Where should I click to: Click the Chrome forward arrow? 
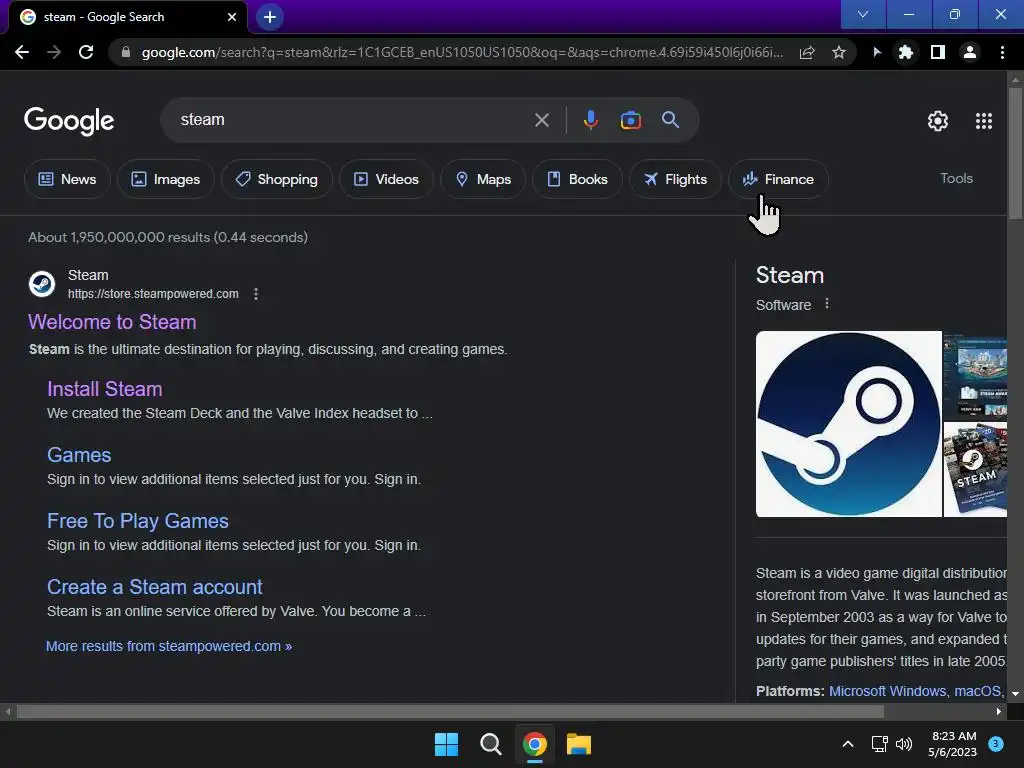click(54, 52)
